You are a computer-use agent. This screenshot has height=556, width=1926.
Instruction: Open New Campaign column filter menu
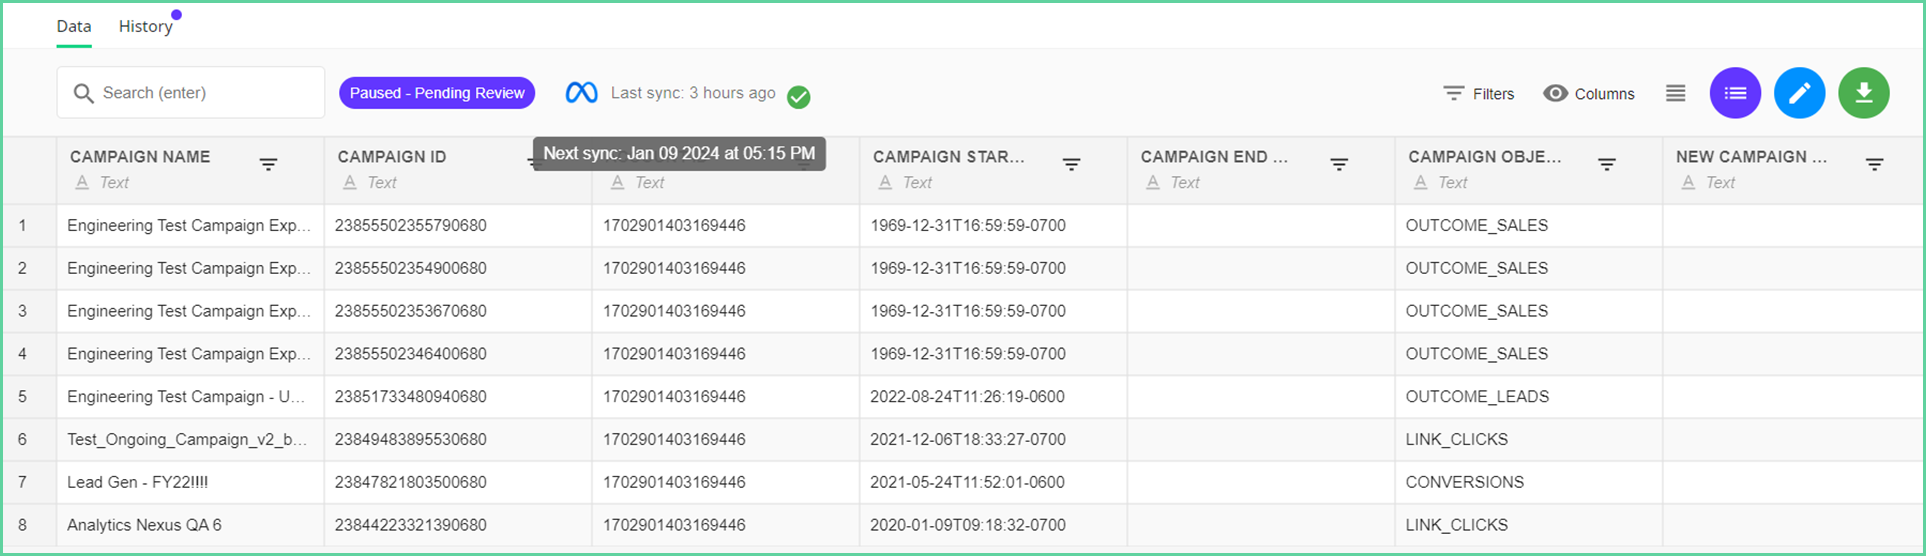pyautogui.click(x=1875, y=164)
